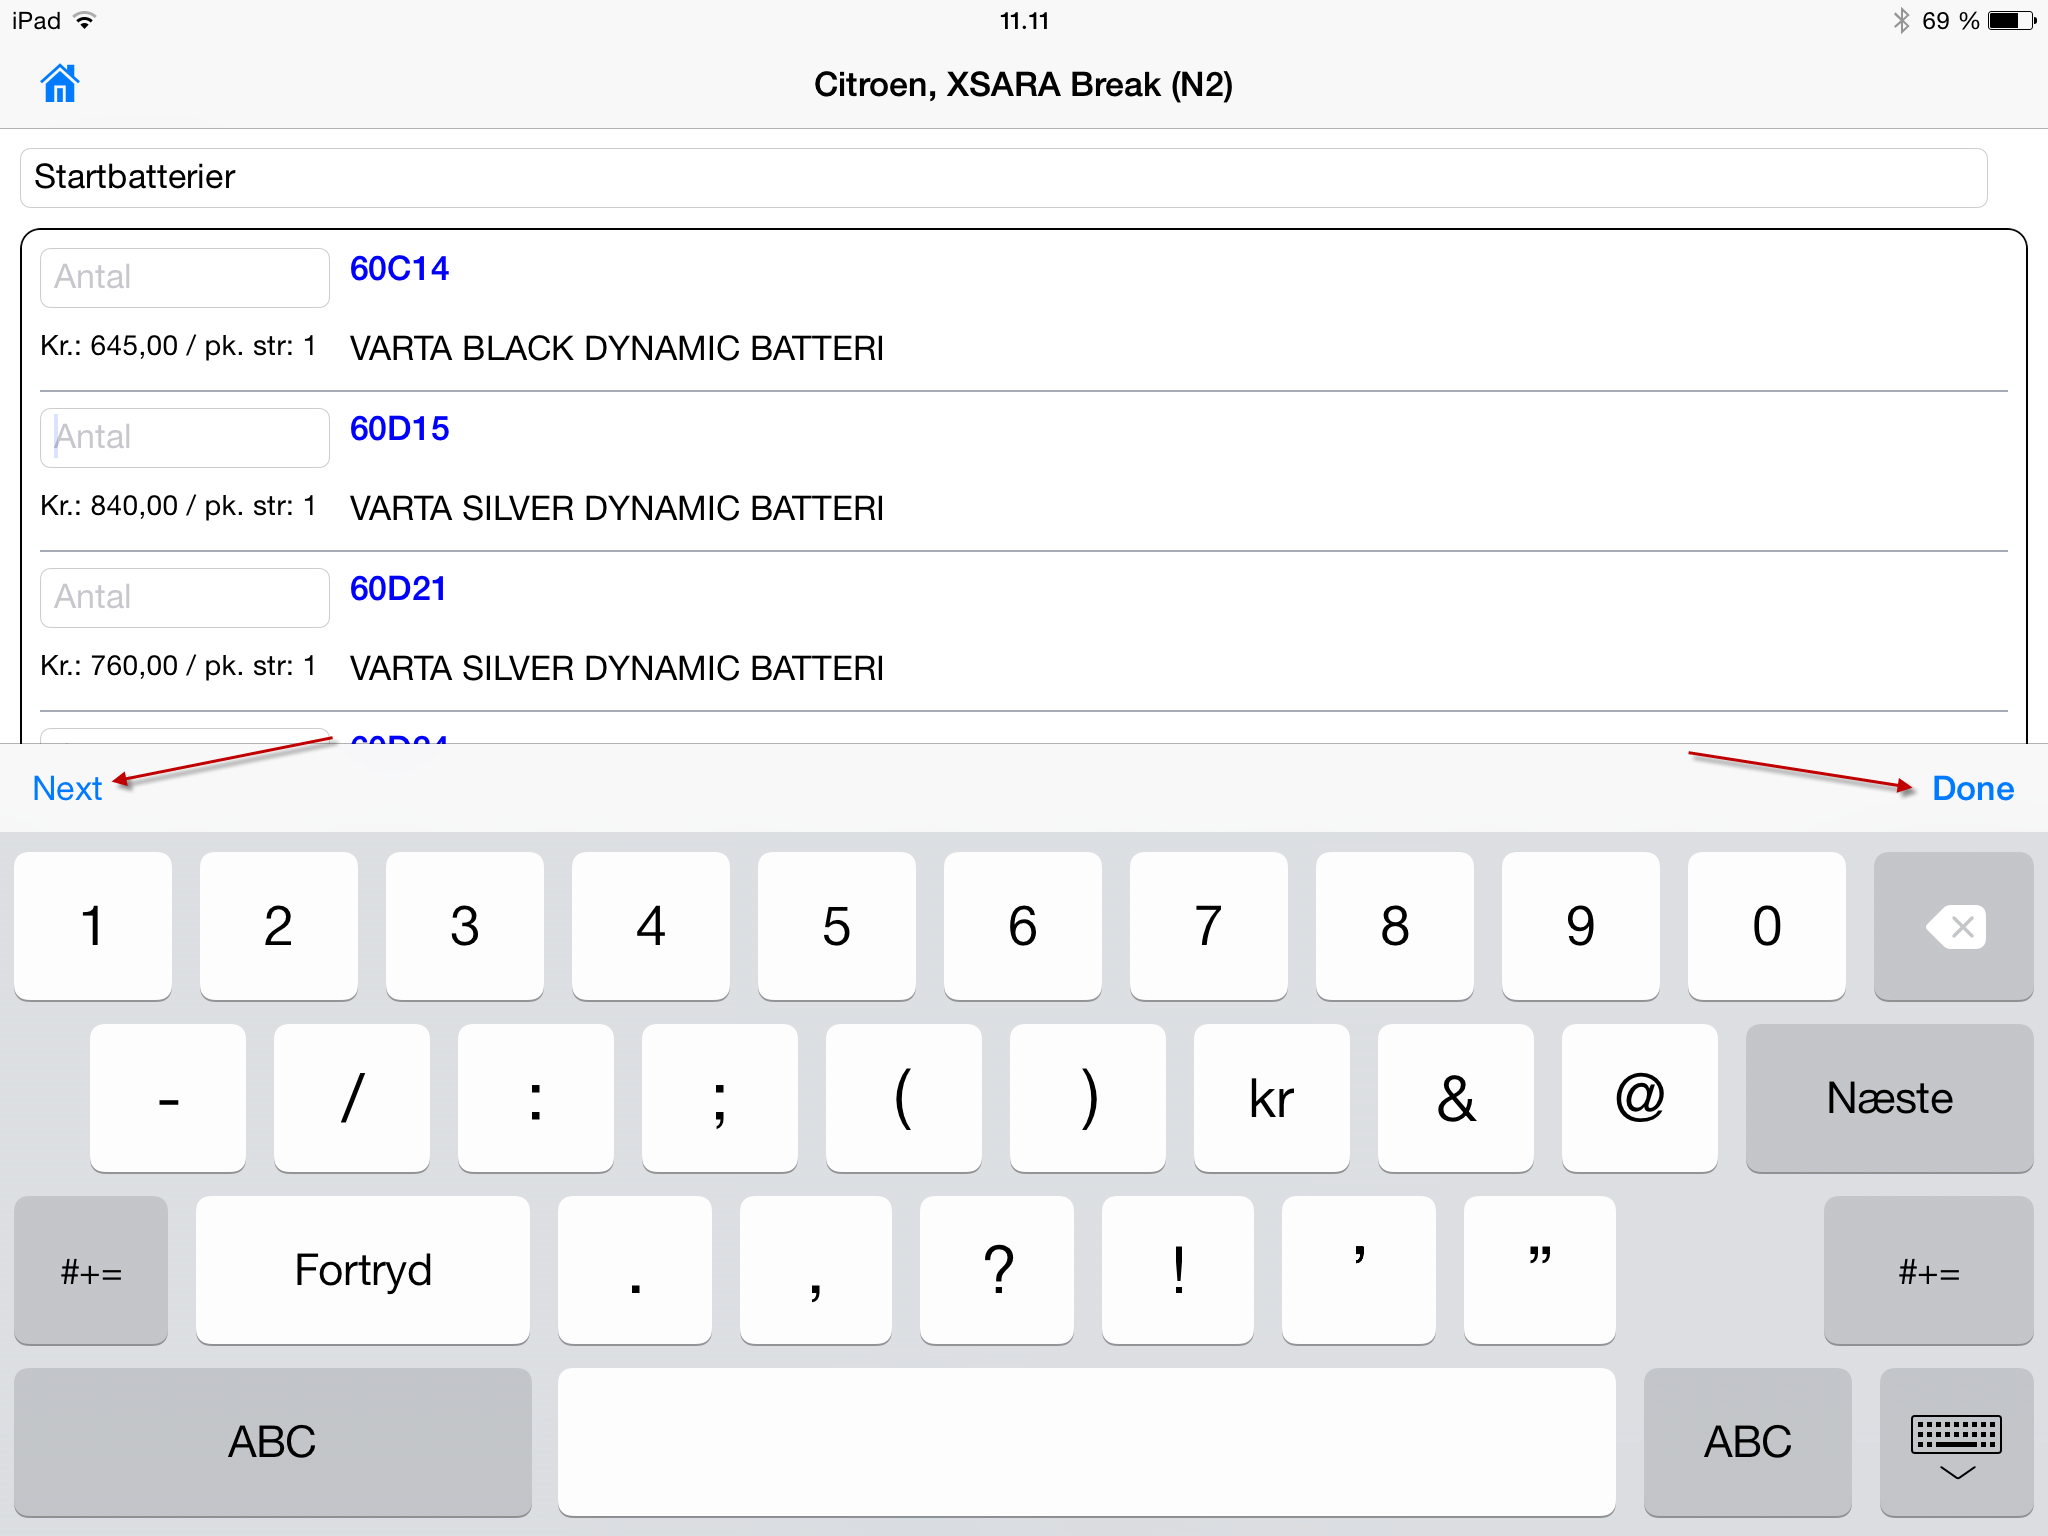Screen dimensions: 2048x1536
Task: Tap the blue home icon
Action: click(60, 84)
